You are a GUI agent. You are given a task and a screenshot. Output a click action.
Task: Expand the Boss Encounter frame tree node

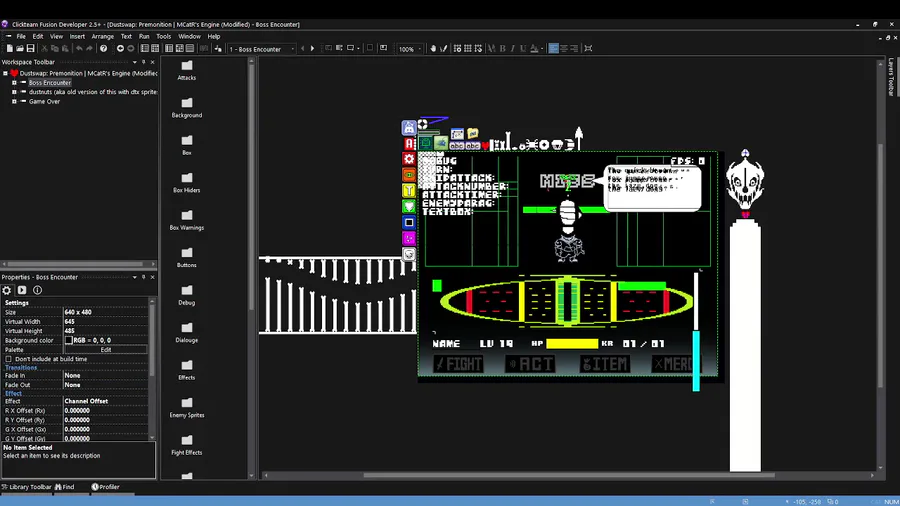click(x=14, y=83)
